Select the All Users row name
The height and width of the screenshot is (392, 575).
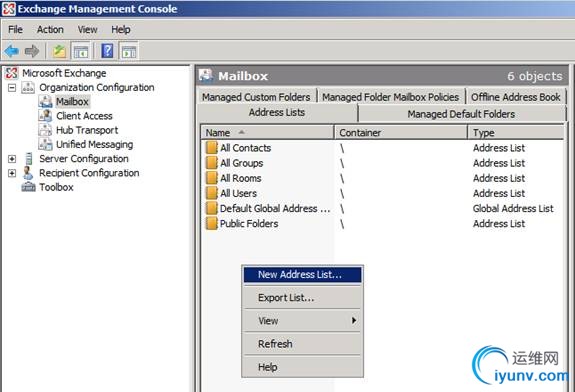(238, 193)
